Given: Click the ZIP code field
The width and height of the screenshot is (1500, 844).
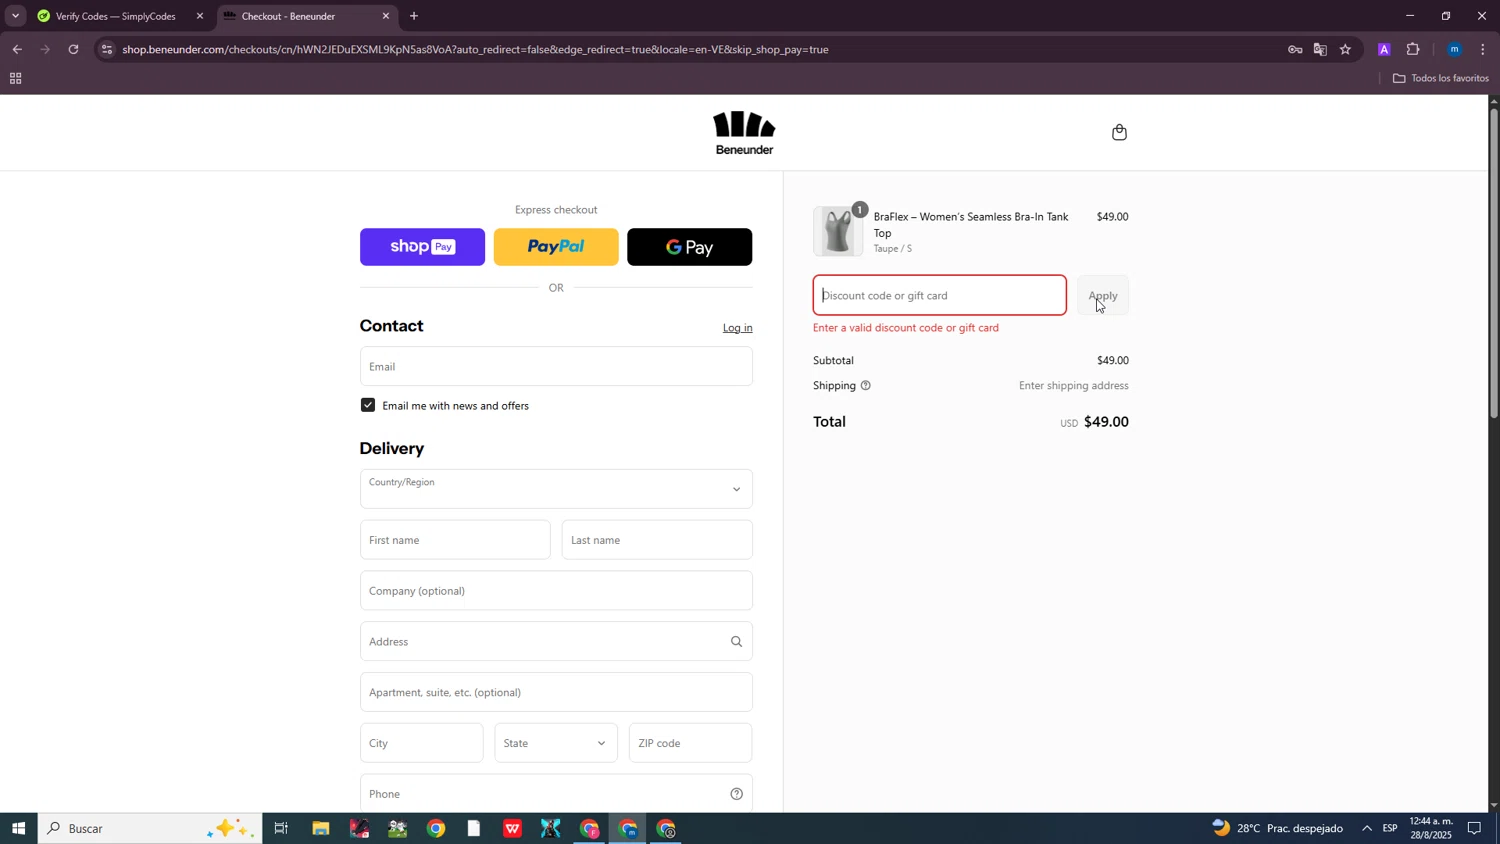Looking at the screenshot, I should click(x=690, y=743).
